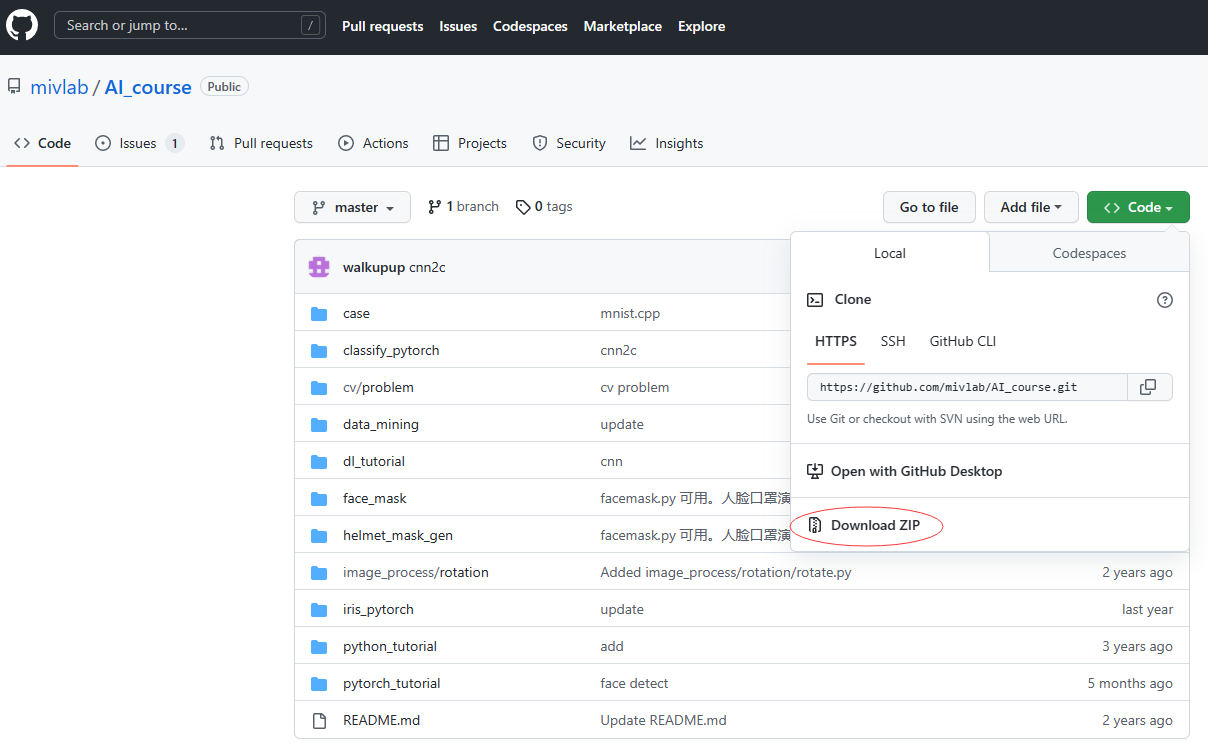Click the case folder icon
This screenshot has width=1208, height=744.
click(x=319, y=314)
